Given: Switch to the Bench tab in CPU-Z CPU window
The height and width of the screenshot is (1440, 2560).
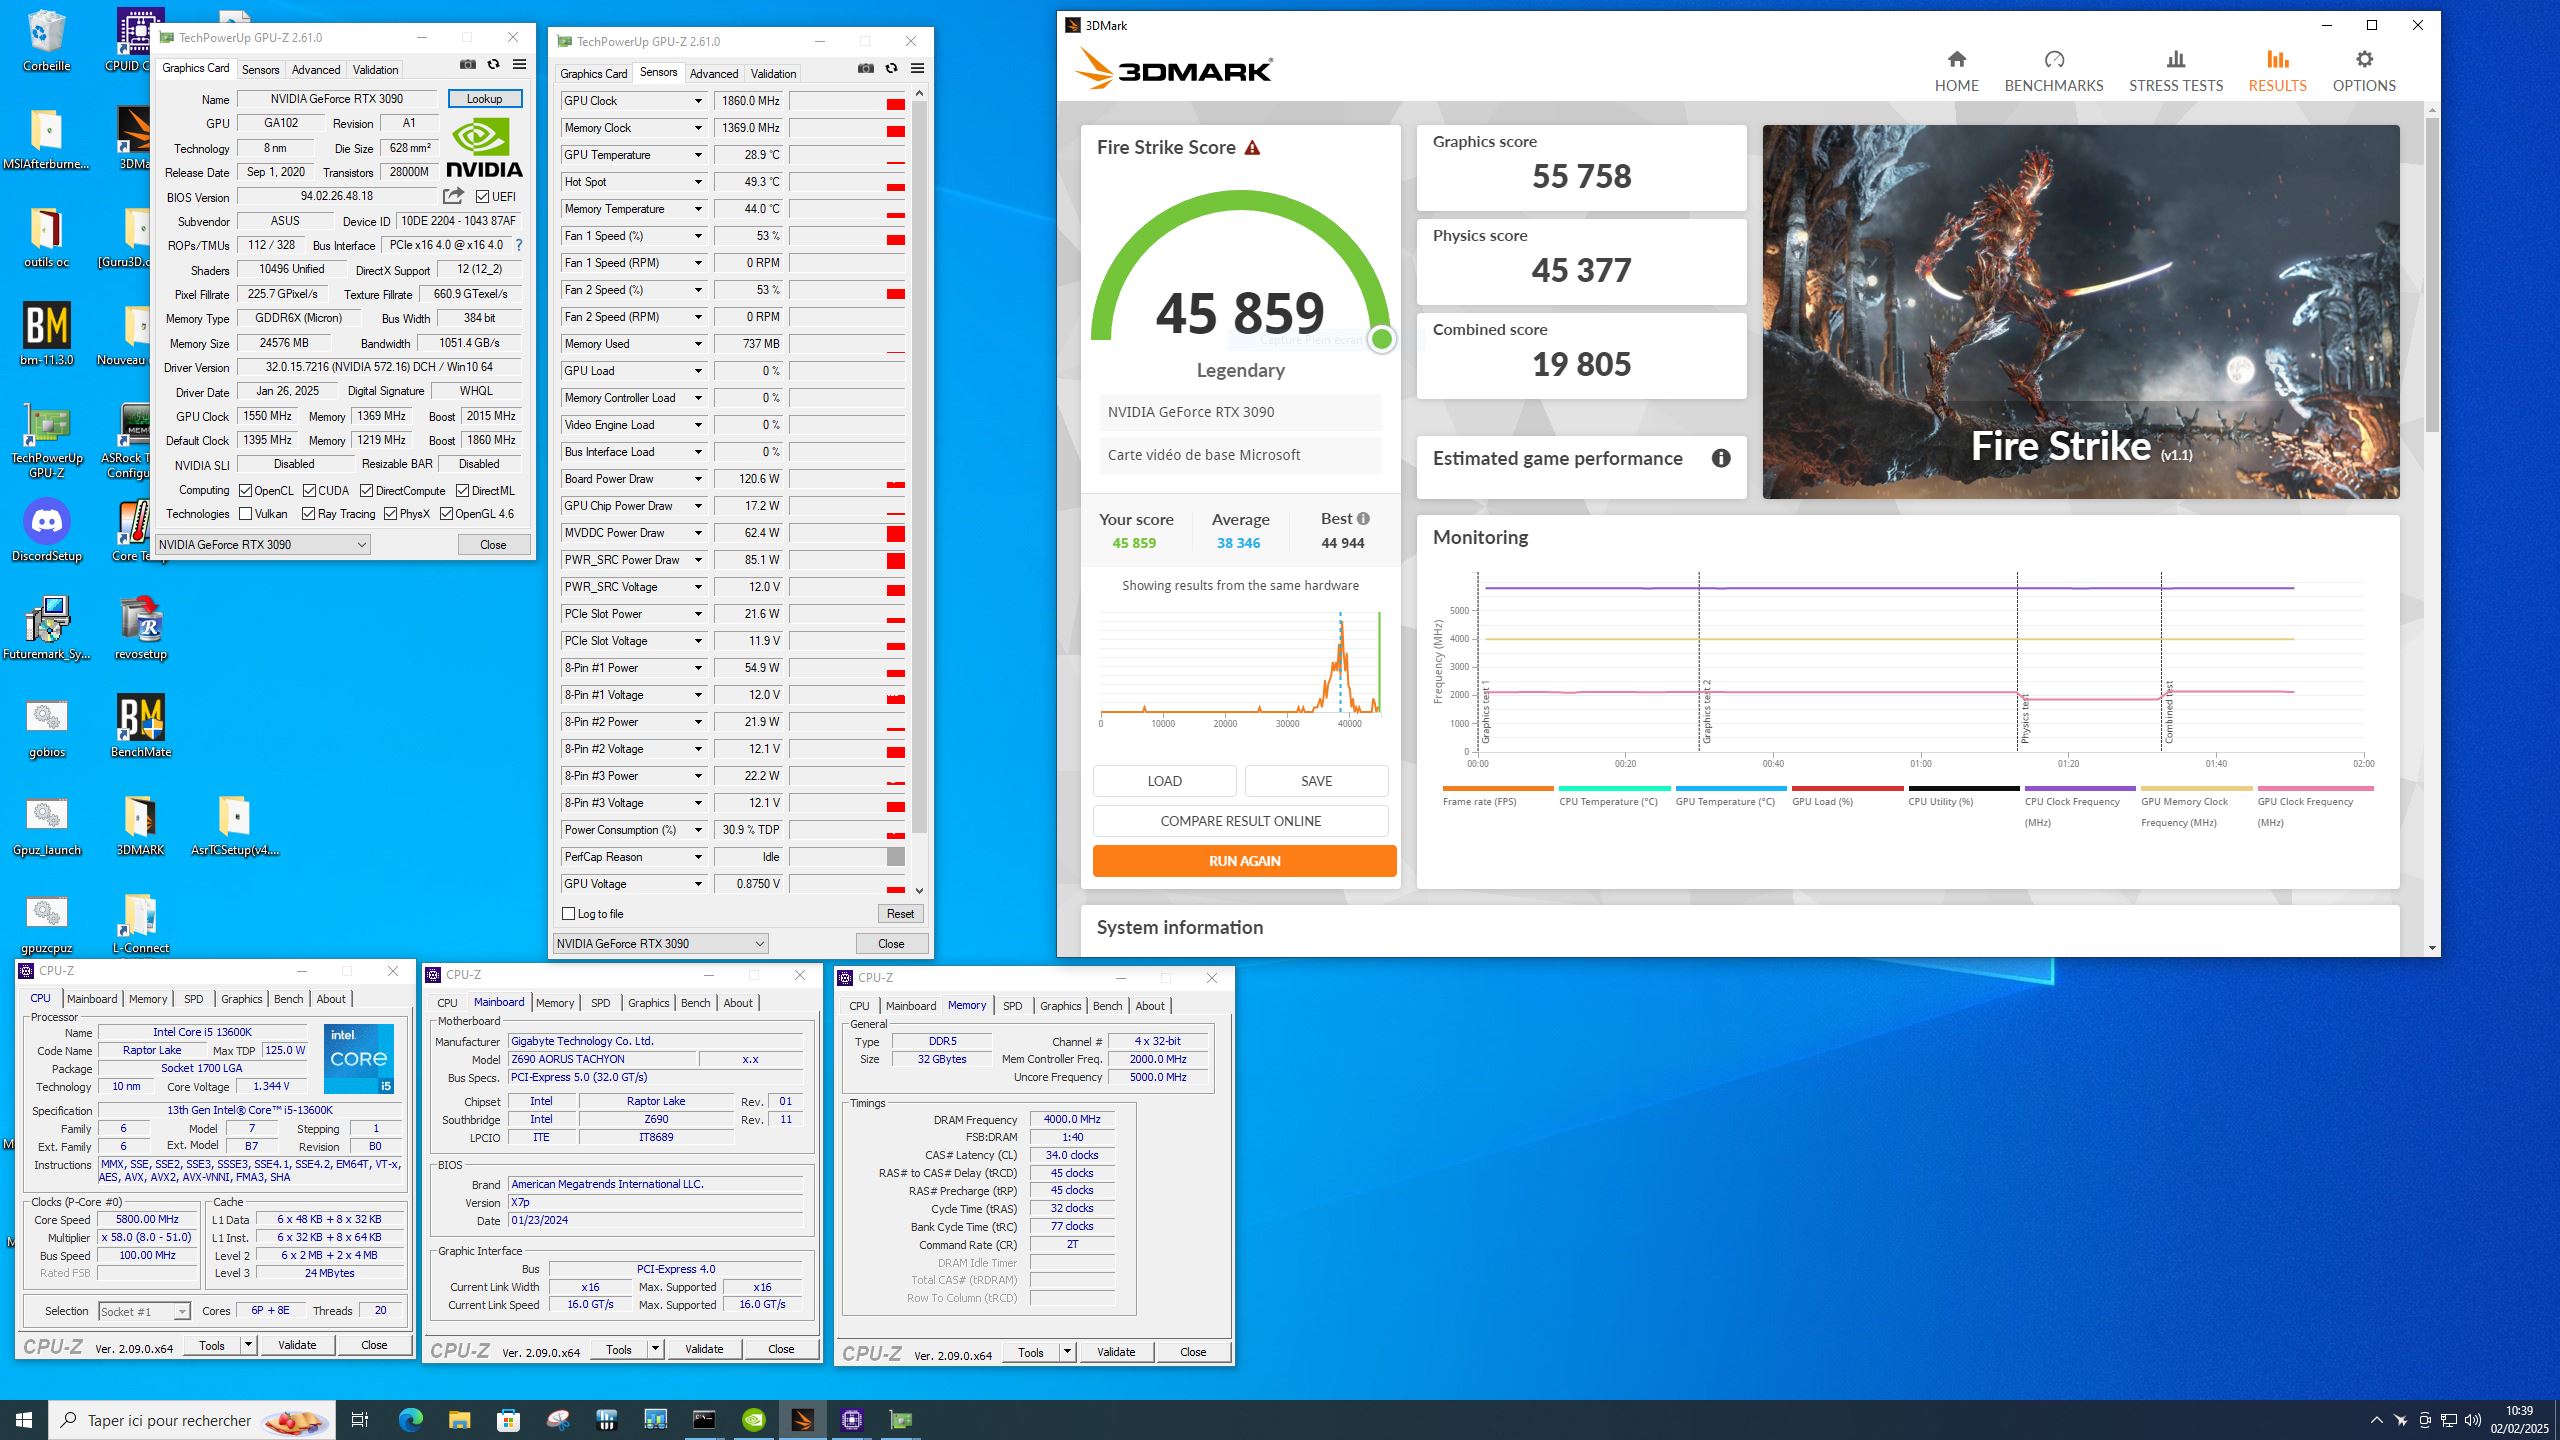Looking at the screenshot, I should 288,999.
